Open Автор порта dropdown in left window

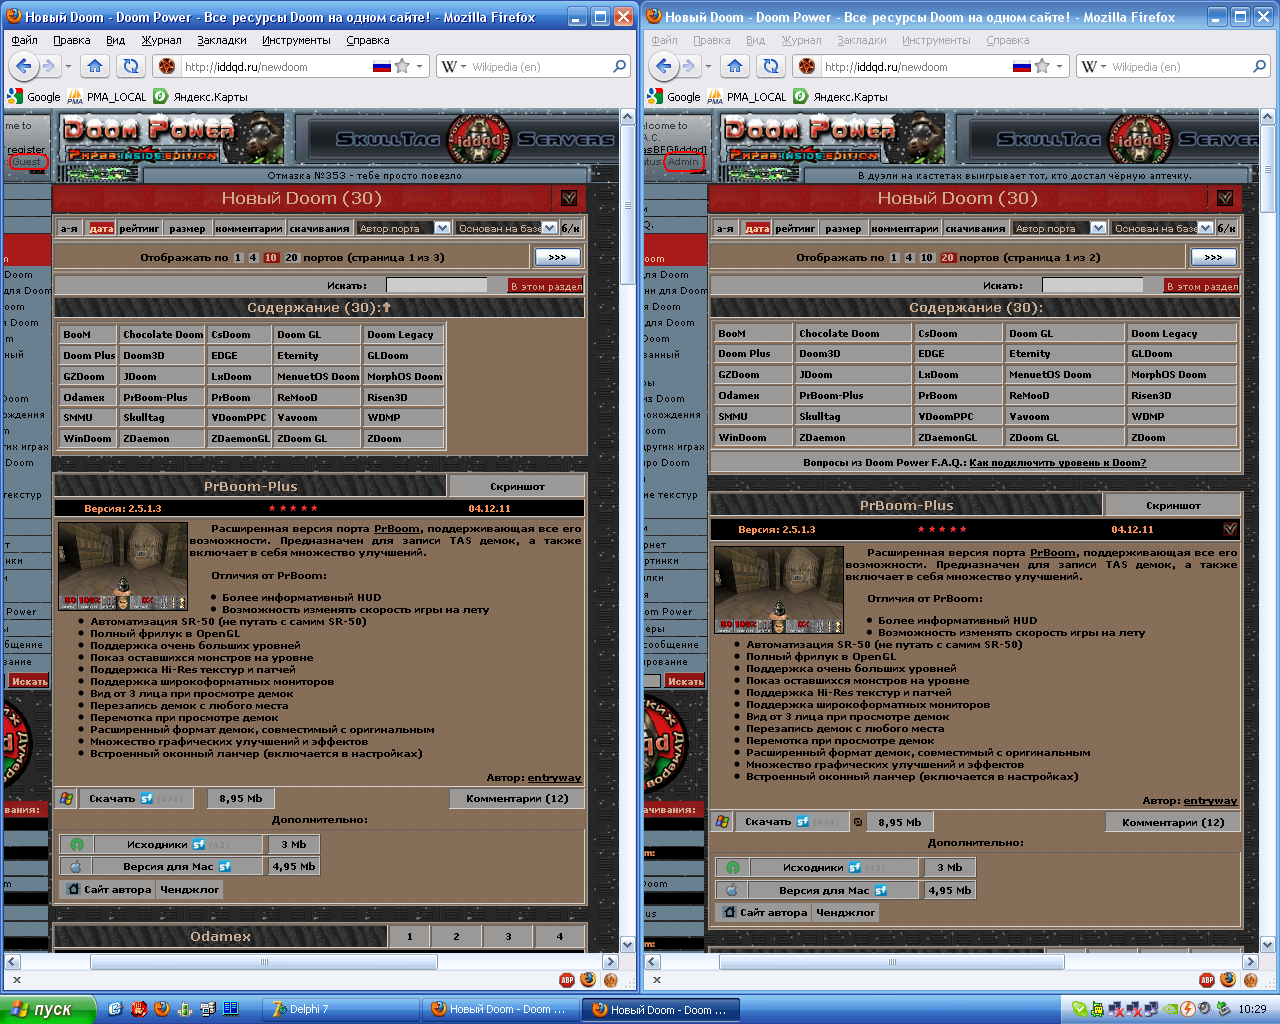(x=442, y=228)
